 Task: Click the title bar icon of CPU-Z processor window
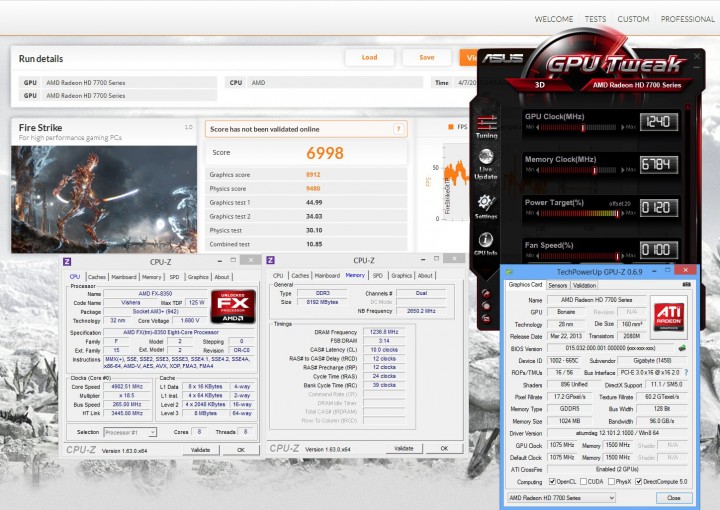pos(67,262)
